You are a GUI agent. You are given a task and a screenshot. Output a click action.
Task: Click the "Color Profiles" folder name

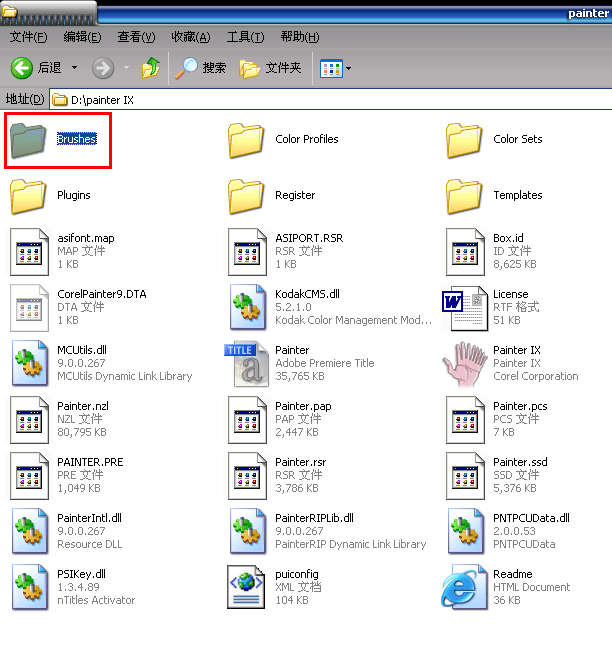pyautogui.click(x=307, y=139)
